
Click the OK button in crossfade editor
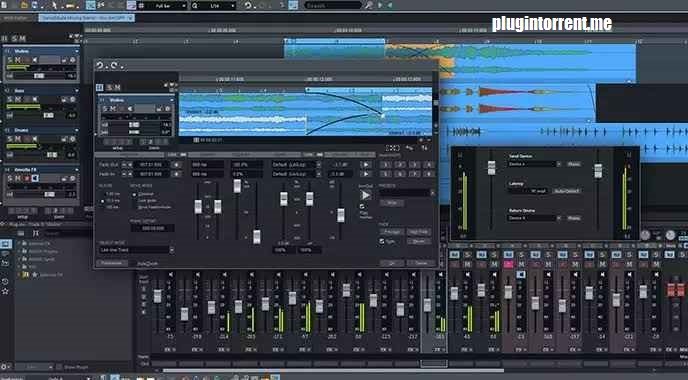click(392, 263)
